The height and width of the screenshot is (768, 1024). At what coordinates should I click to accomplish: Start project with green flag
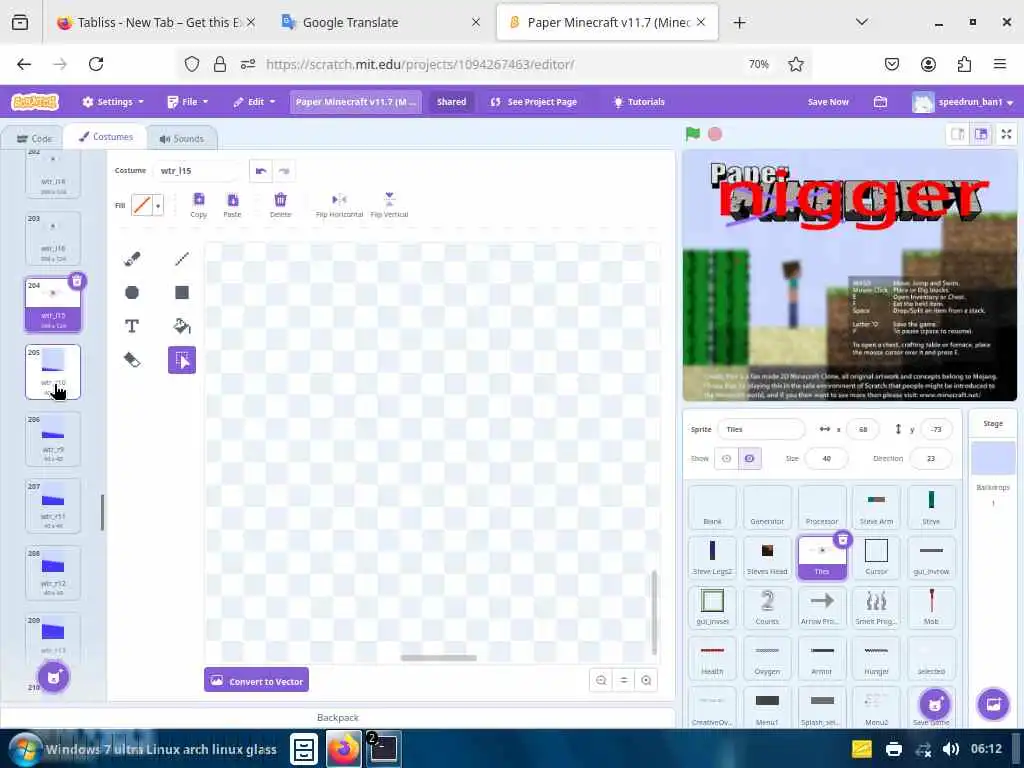point(693,134)
